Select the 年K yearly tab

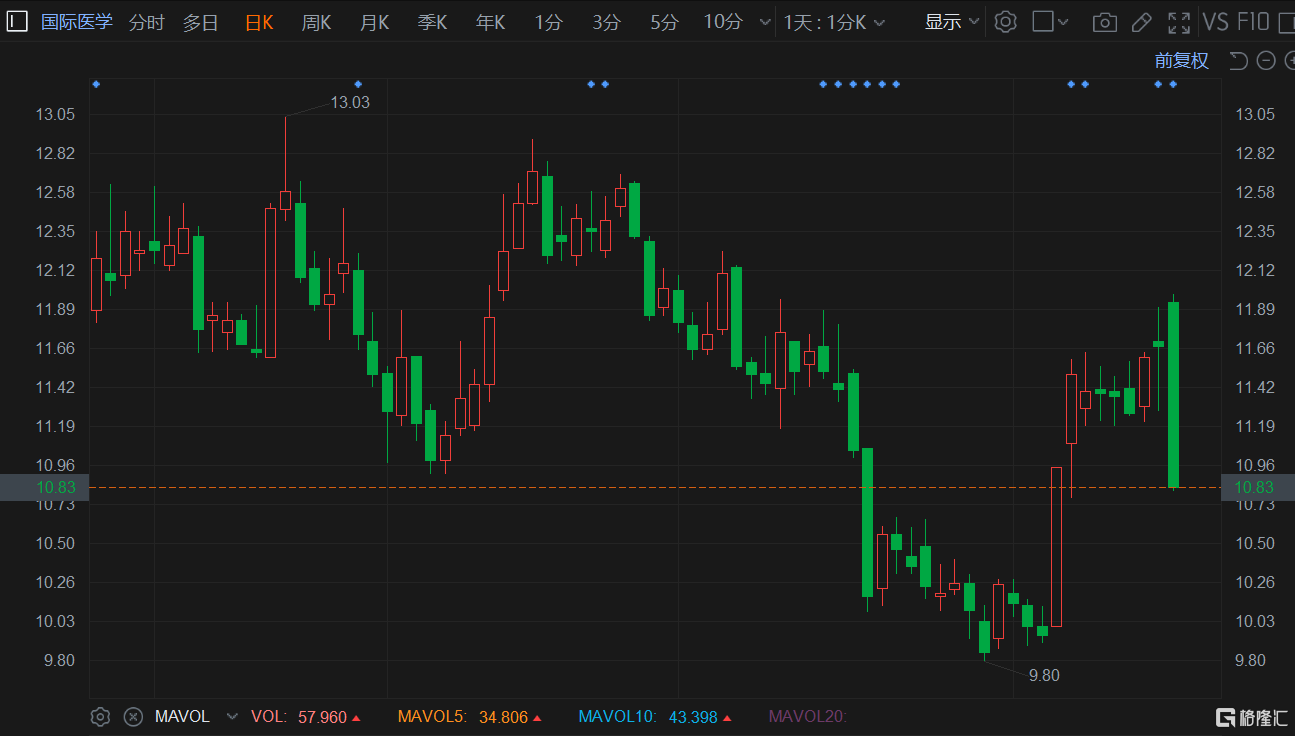pos(490,22)
